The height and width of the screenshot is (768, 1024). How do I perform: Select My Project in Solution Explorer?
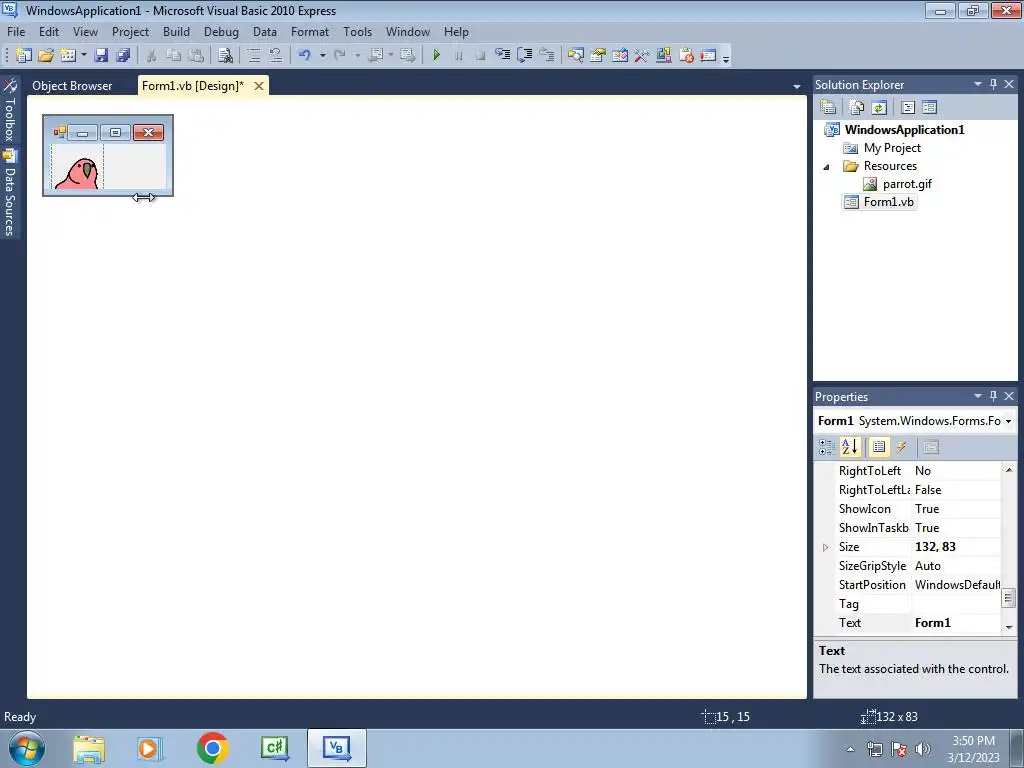coord(892,148)
